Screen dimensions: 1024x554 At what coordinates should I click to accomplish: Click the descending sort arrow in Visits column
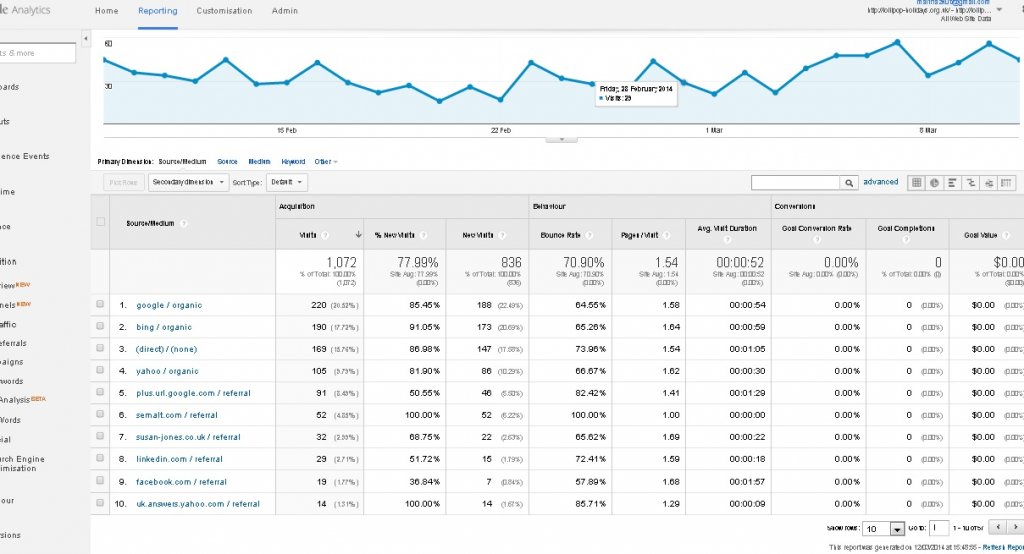(358, 235)
